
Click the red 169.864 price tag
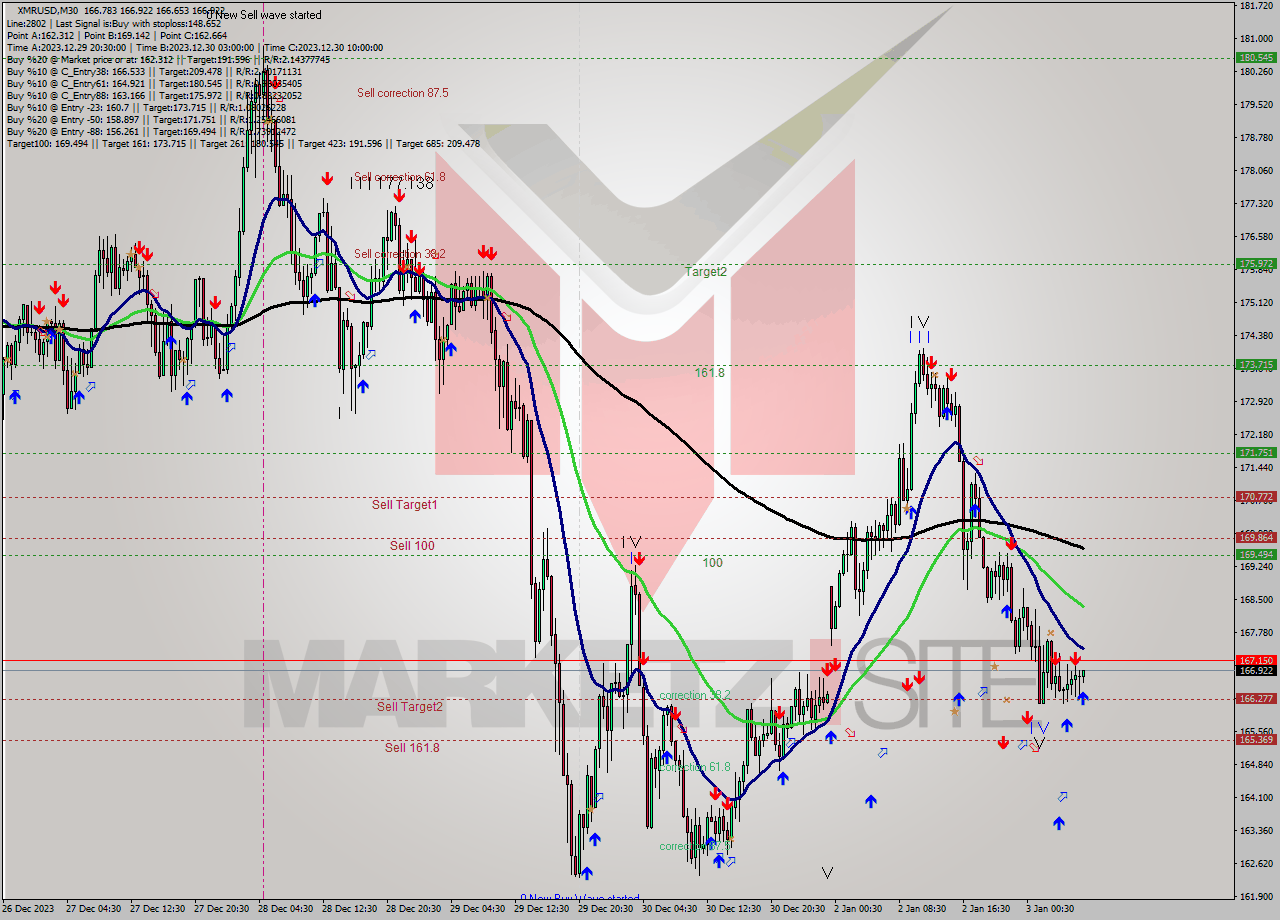pos(1256,538)
